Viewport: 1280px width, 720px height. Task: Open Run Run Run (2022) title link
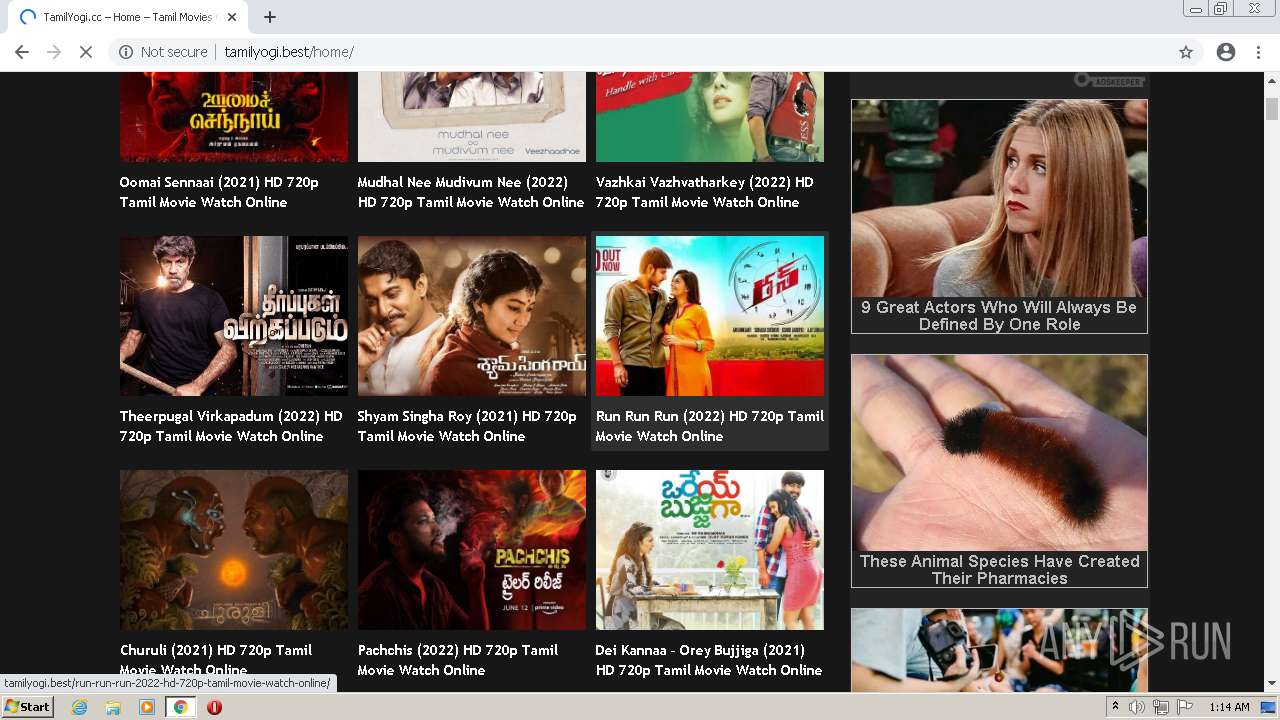(x=710, y=426)
